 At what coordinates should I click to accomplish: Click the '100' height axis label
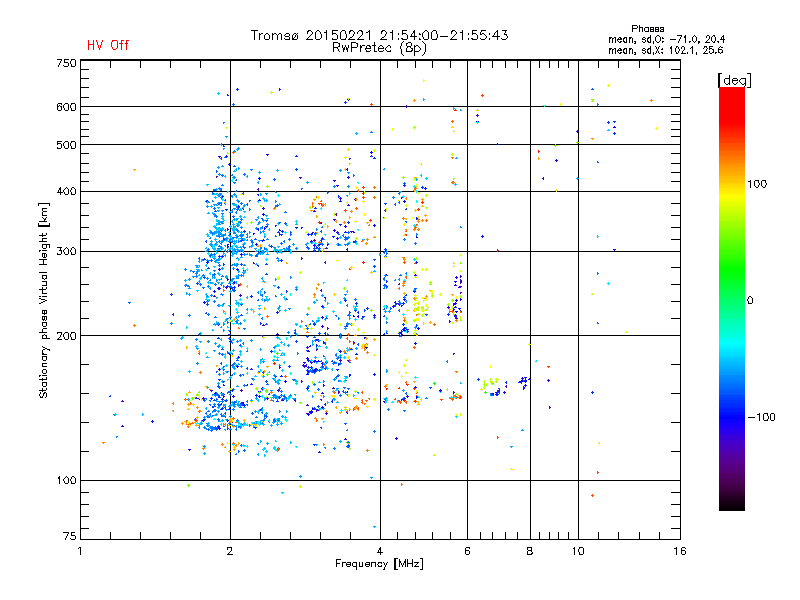point(66,480)
